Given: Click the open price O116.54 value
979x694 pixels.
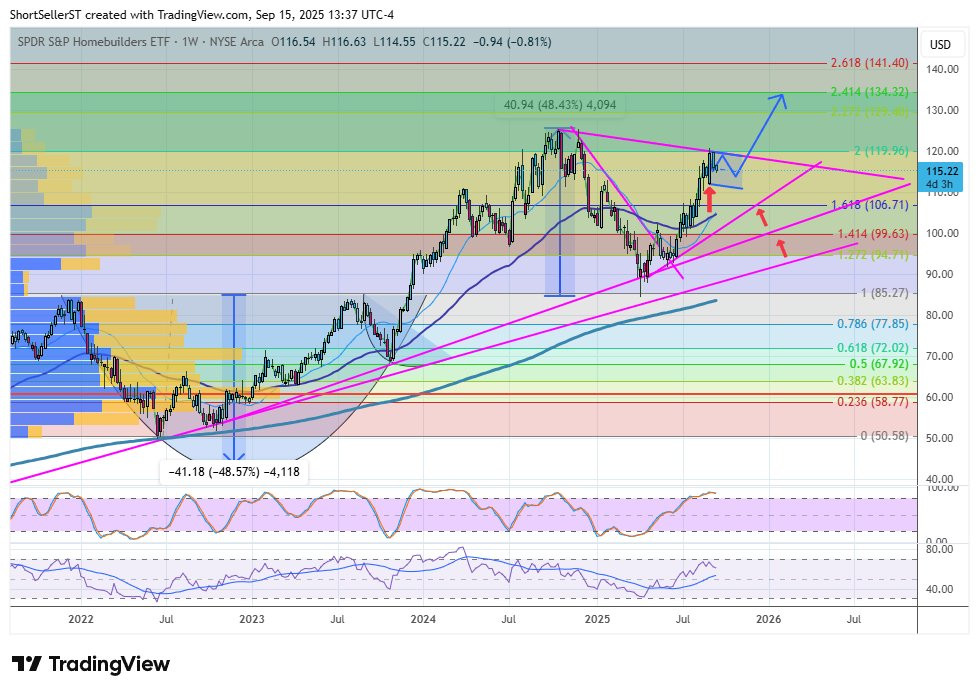Looking at the screenshot, I should click(293, 42).
